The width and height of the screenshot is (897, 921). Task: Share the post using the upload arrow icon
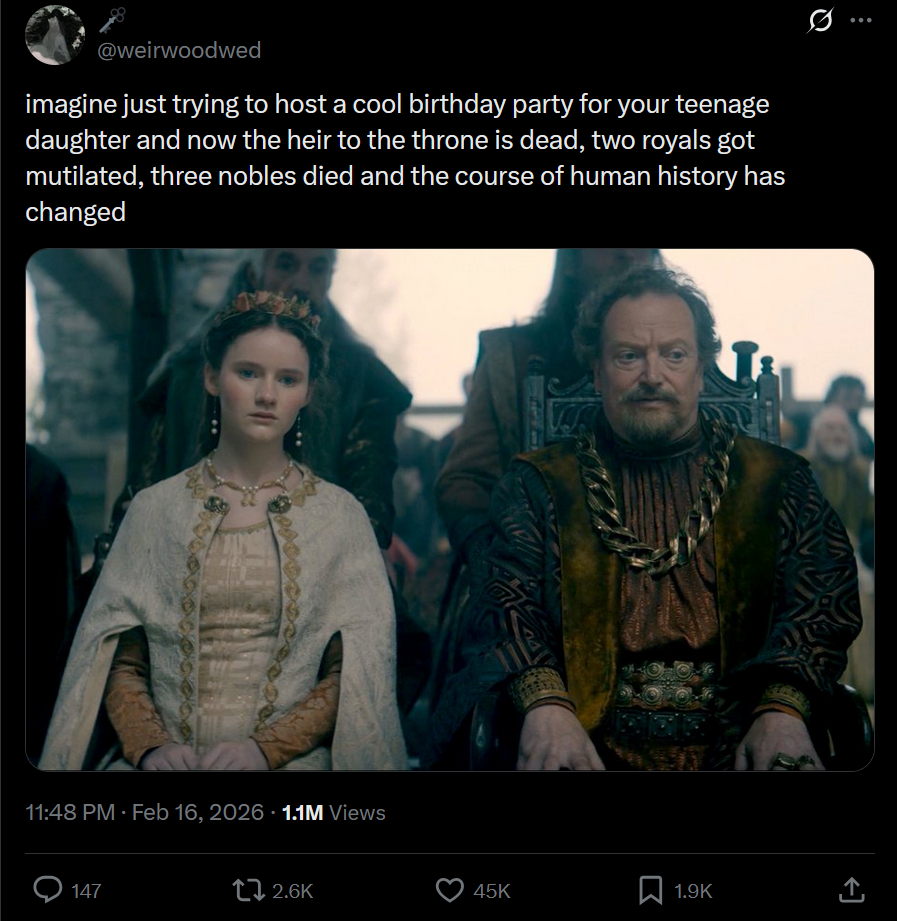pos(850,889)
